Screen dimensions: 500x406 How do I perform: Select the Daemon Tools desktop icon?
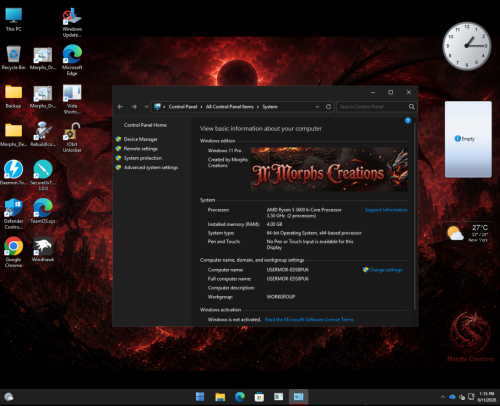[x=13, y=172]
